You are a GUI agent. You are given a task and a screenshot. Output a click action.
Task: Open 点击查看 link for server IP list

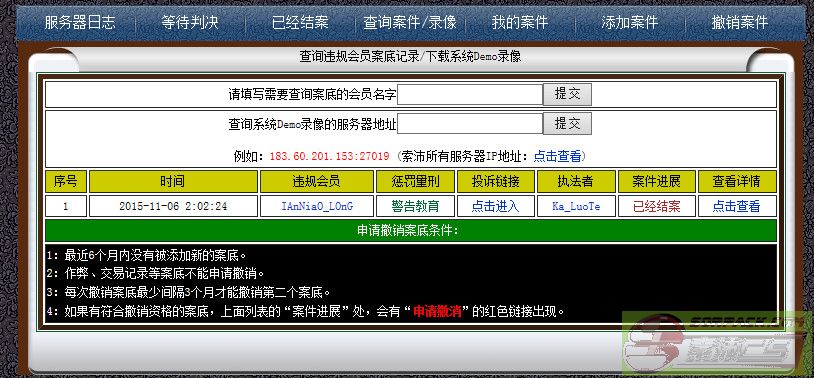[558, 156]
